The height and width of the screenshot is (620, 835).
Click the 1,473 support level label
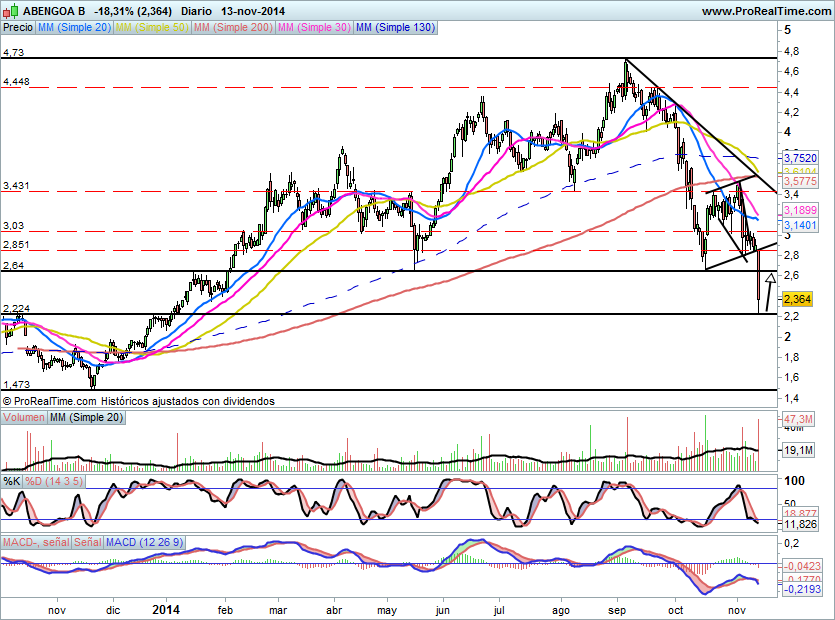(15, 384)
